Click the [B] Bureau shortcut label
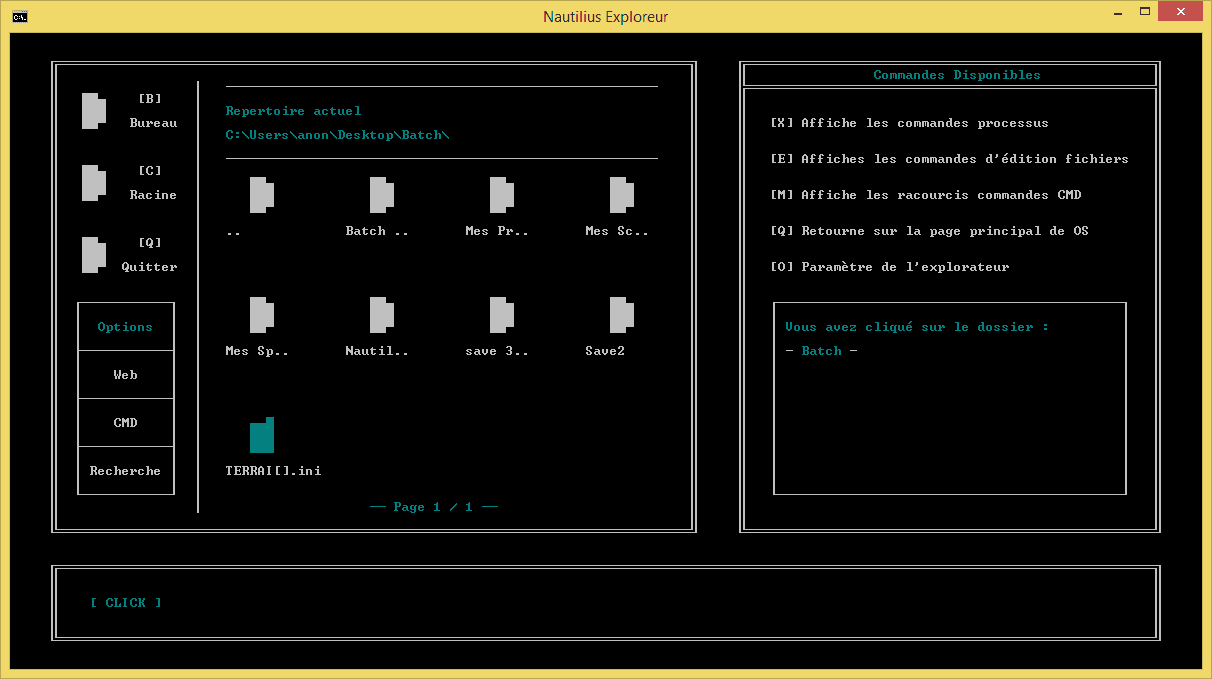This screenshot has height=679, width=1212. pyautogui.click(x=153, y=111)
